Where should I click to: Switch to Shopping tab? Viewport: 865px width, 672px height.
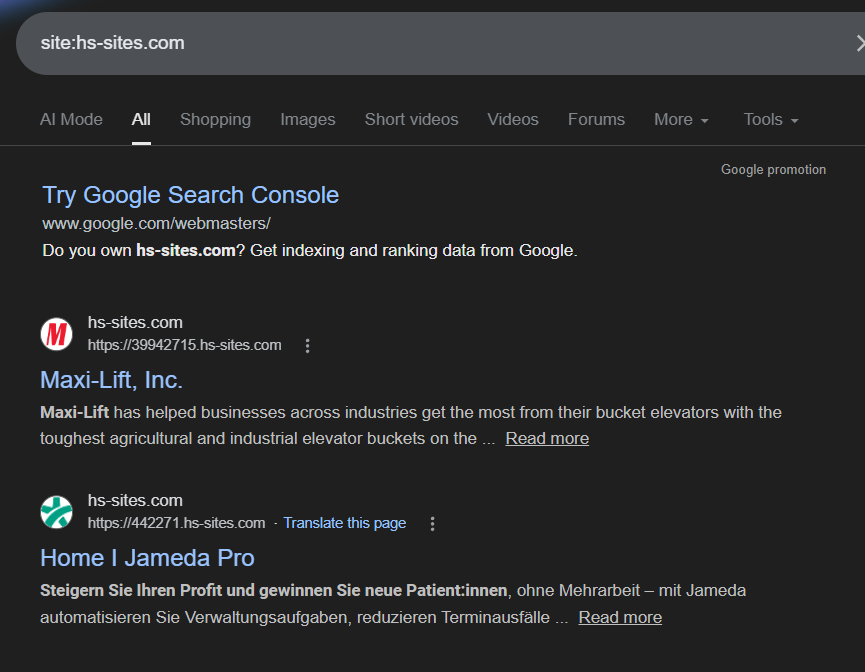tap(215, 120)
